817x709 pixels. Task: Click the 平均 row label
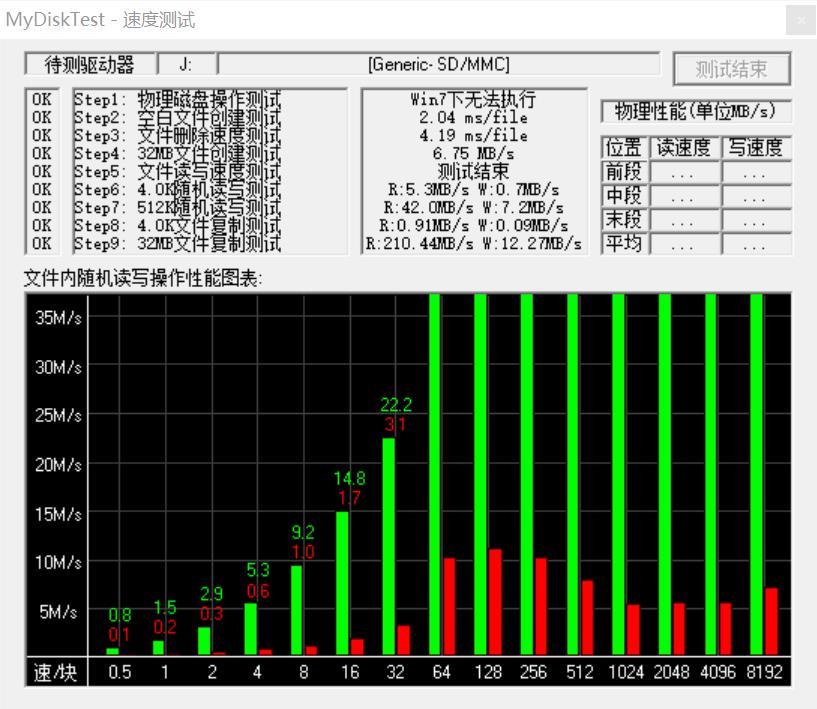coord(624,244)
